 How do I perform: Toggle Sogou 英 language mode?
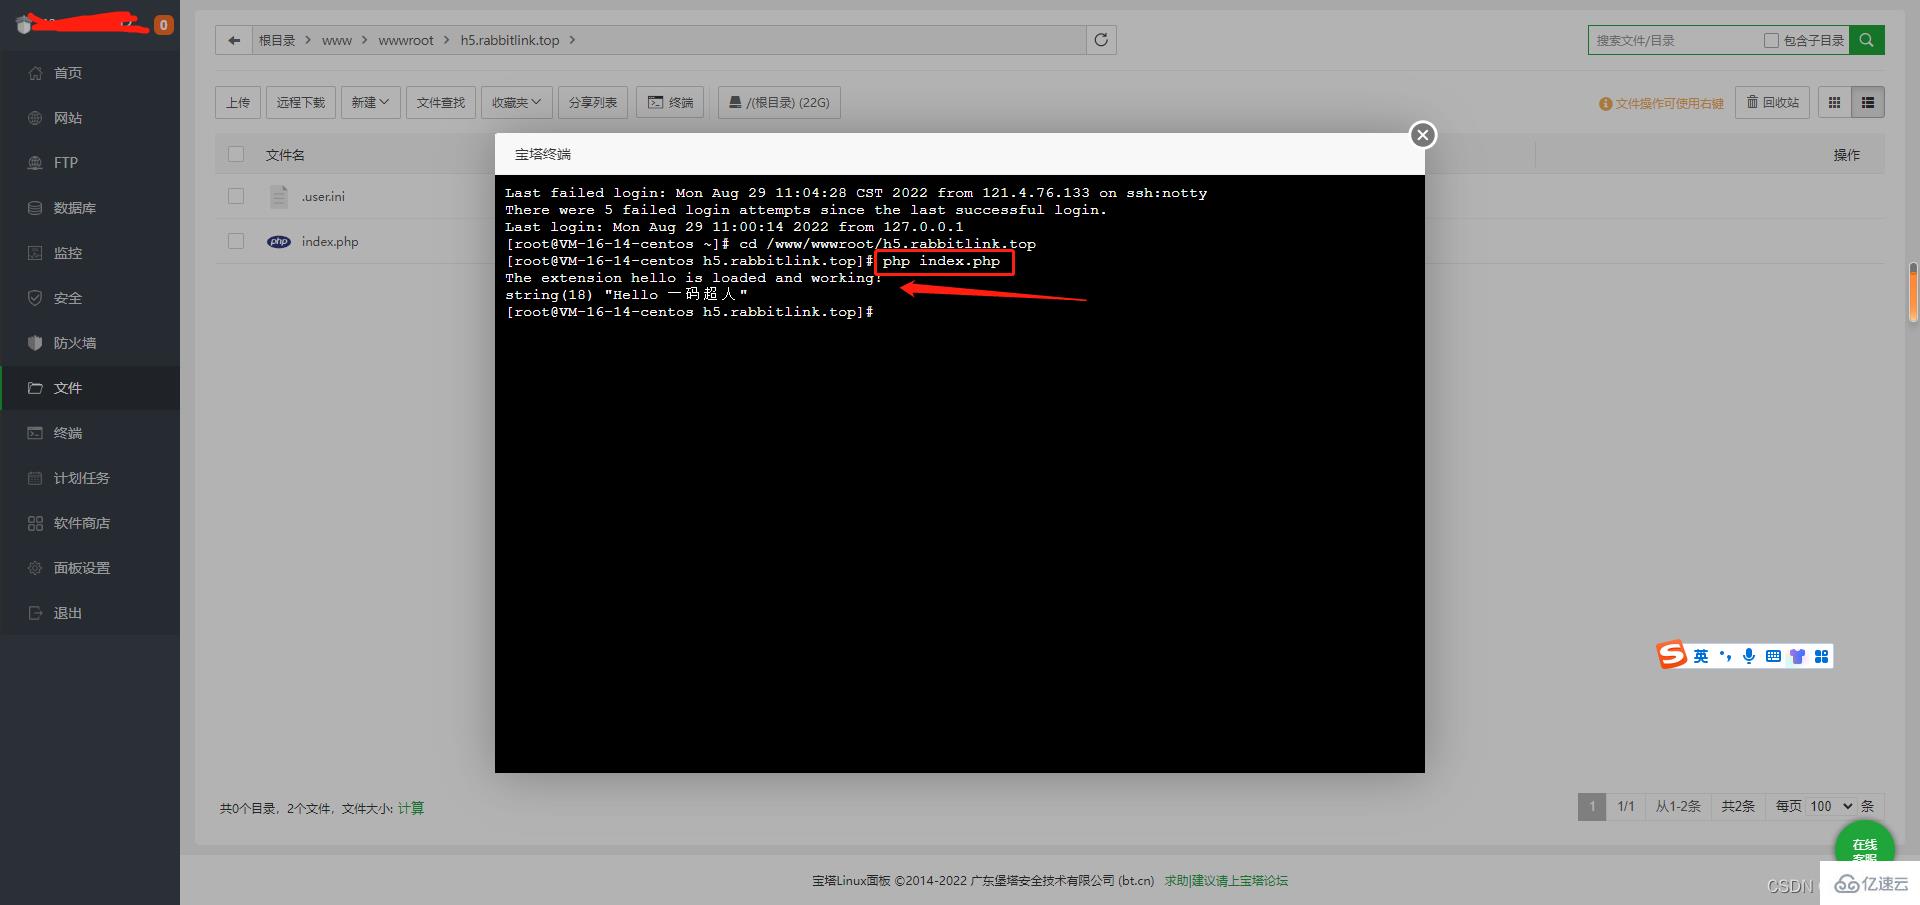(x=1701, y=656)
